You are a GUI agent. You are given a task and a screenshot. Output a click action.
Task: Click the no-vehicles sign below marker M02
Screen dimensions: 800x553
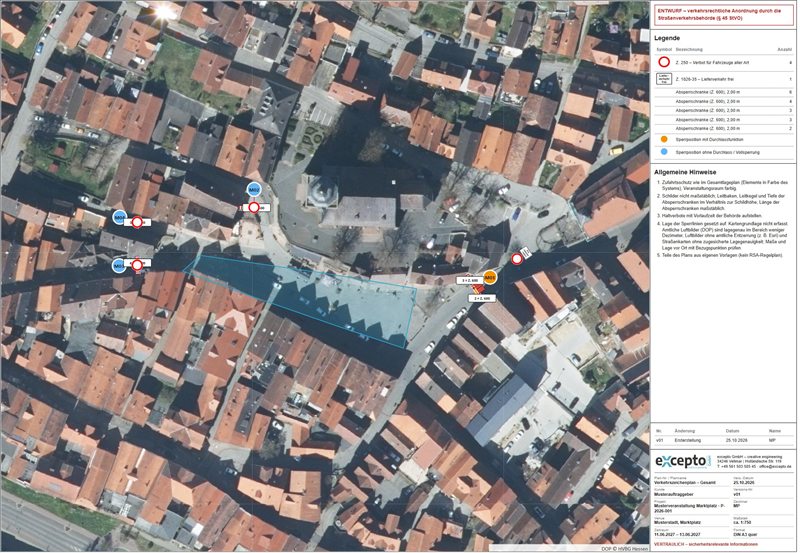254,208
